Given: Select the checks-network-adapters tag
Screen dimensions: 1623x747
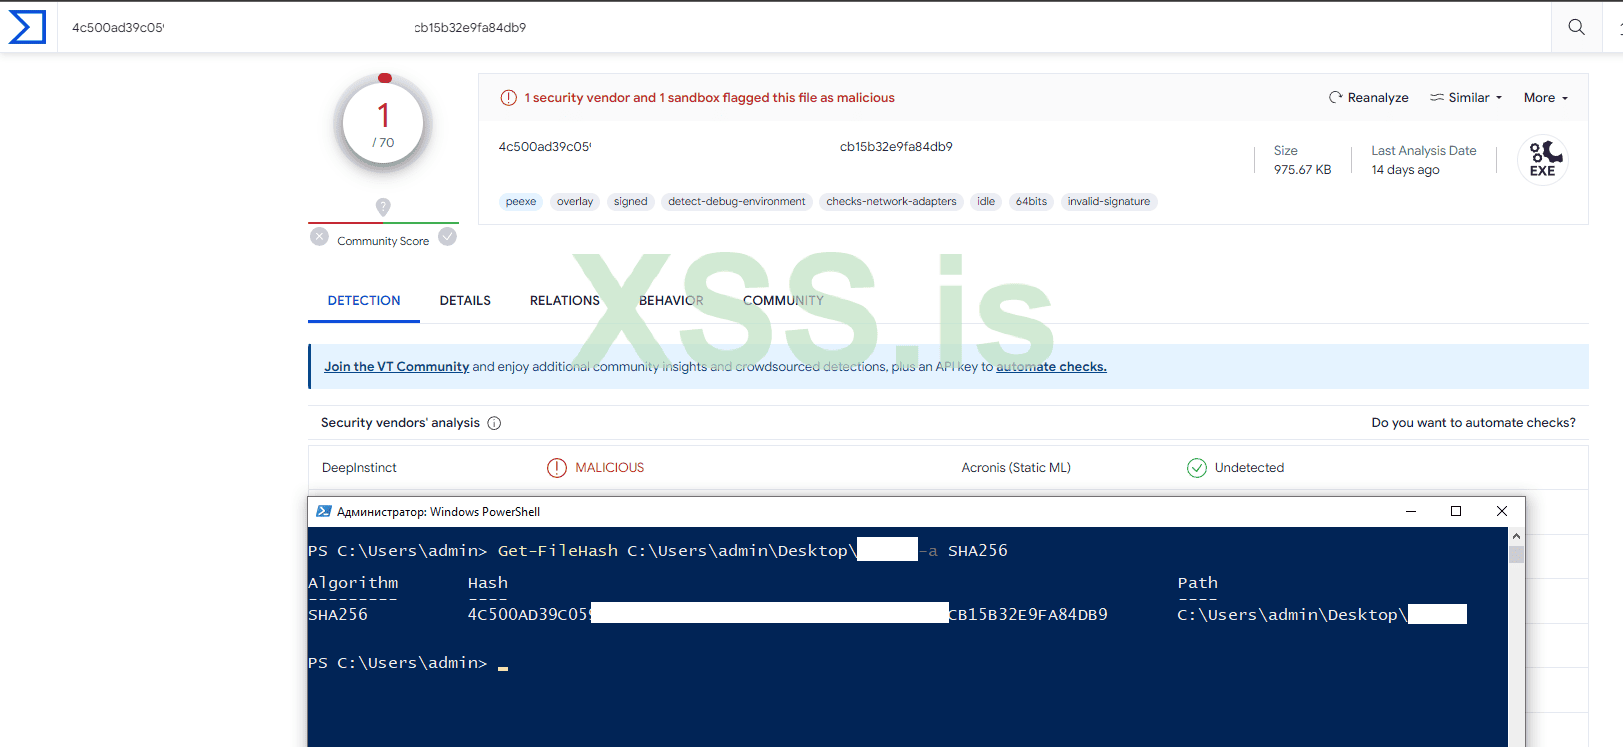Looking at the screenshot, I should [x=891, y=201].
